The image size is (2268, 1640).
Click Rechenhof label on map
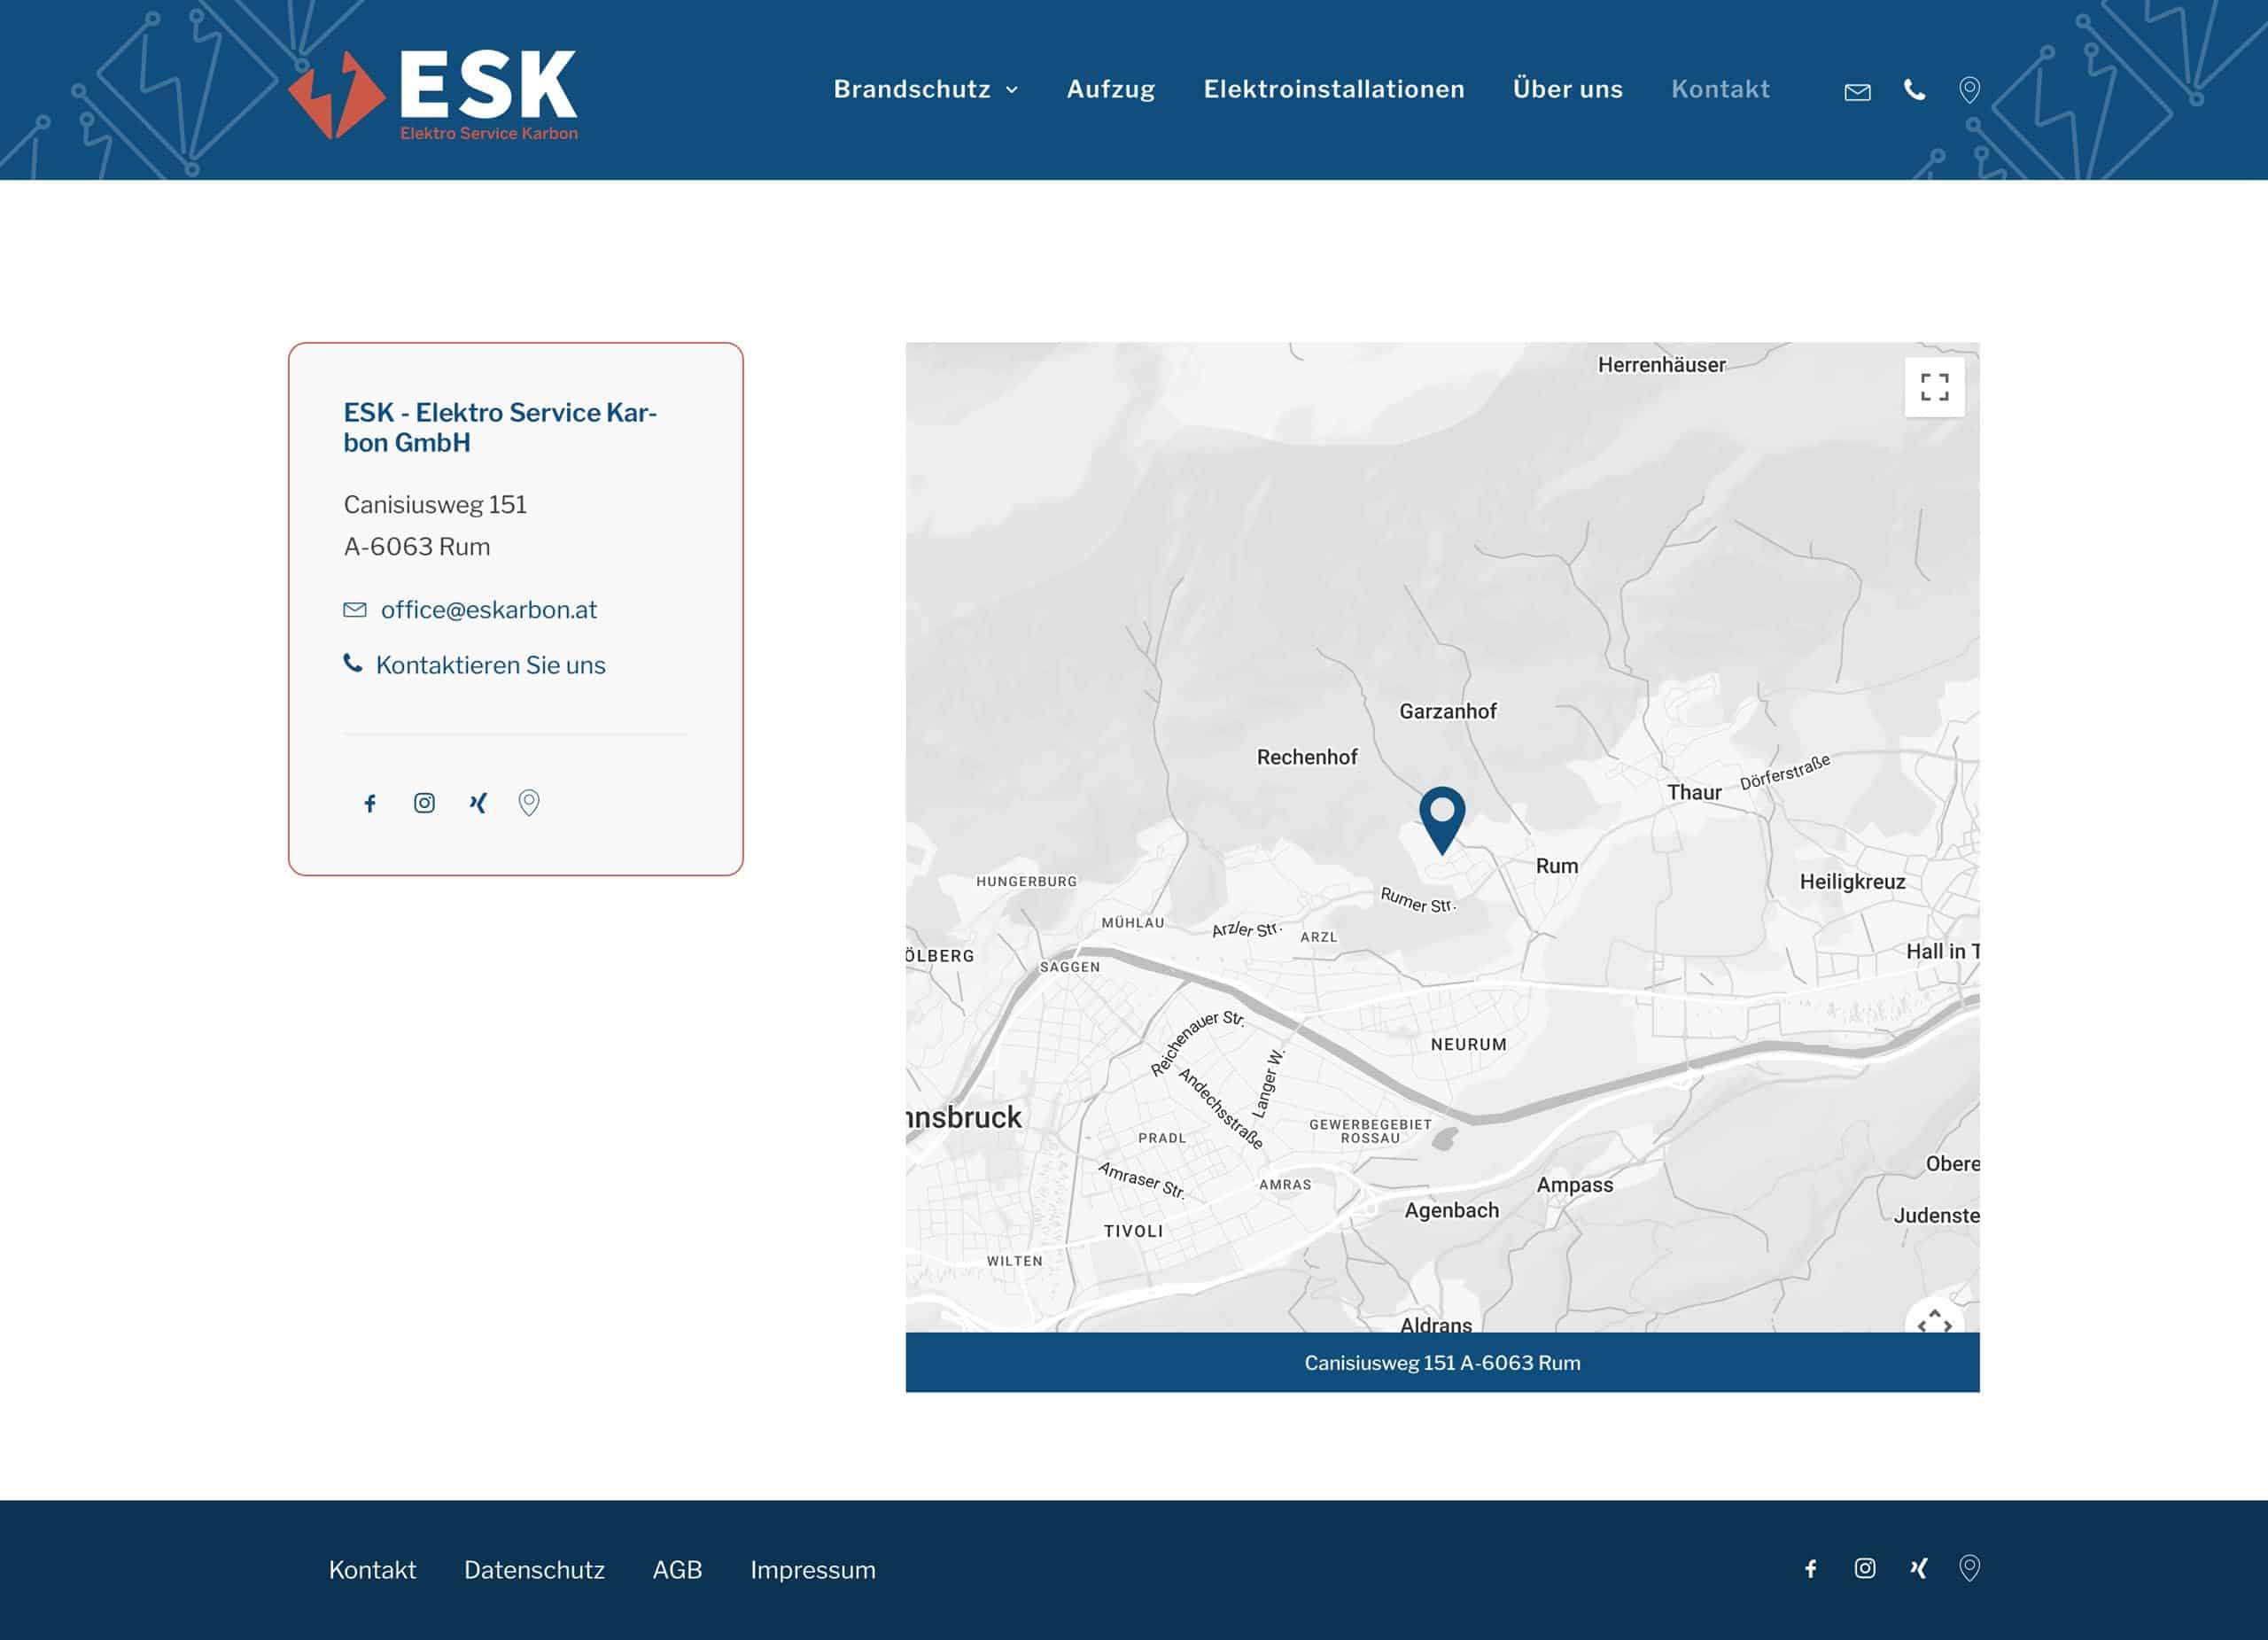click(1306, 757)
